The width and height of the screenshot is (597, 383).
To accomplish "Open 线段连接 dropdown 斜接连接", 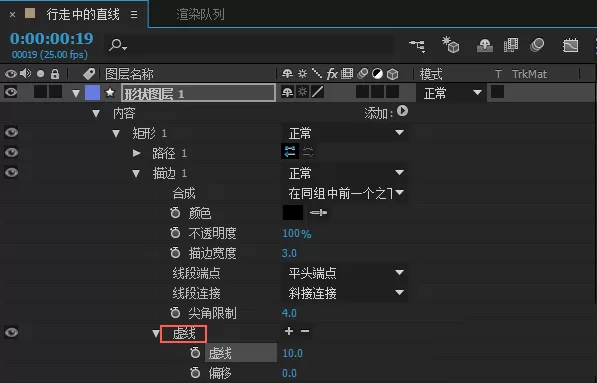I will tap(345, 293).
